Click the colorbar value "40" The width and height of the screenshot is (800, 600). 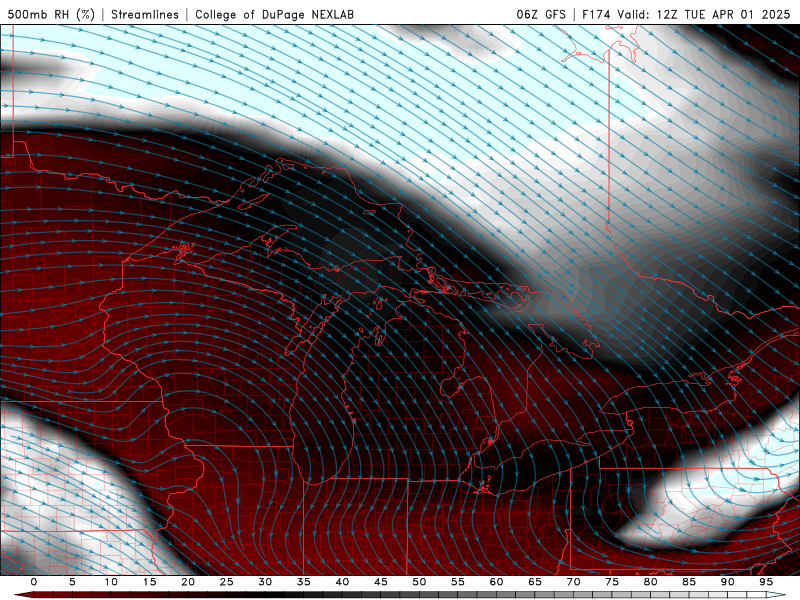pos(342,582)
